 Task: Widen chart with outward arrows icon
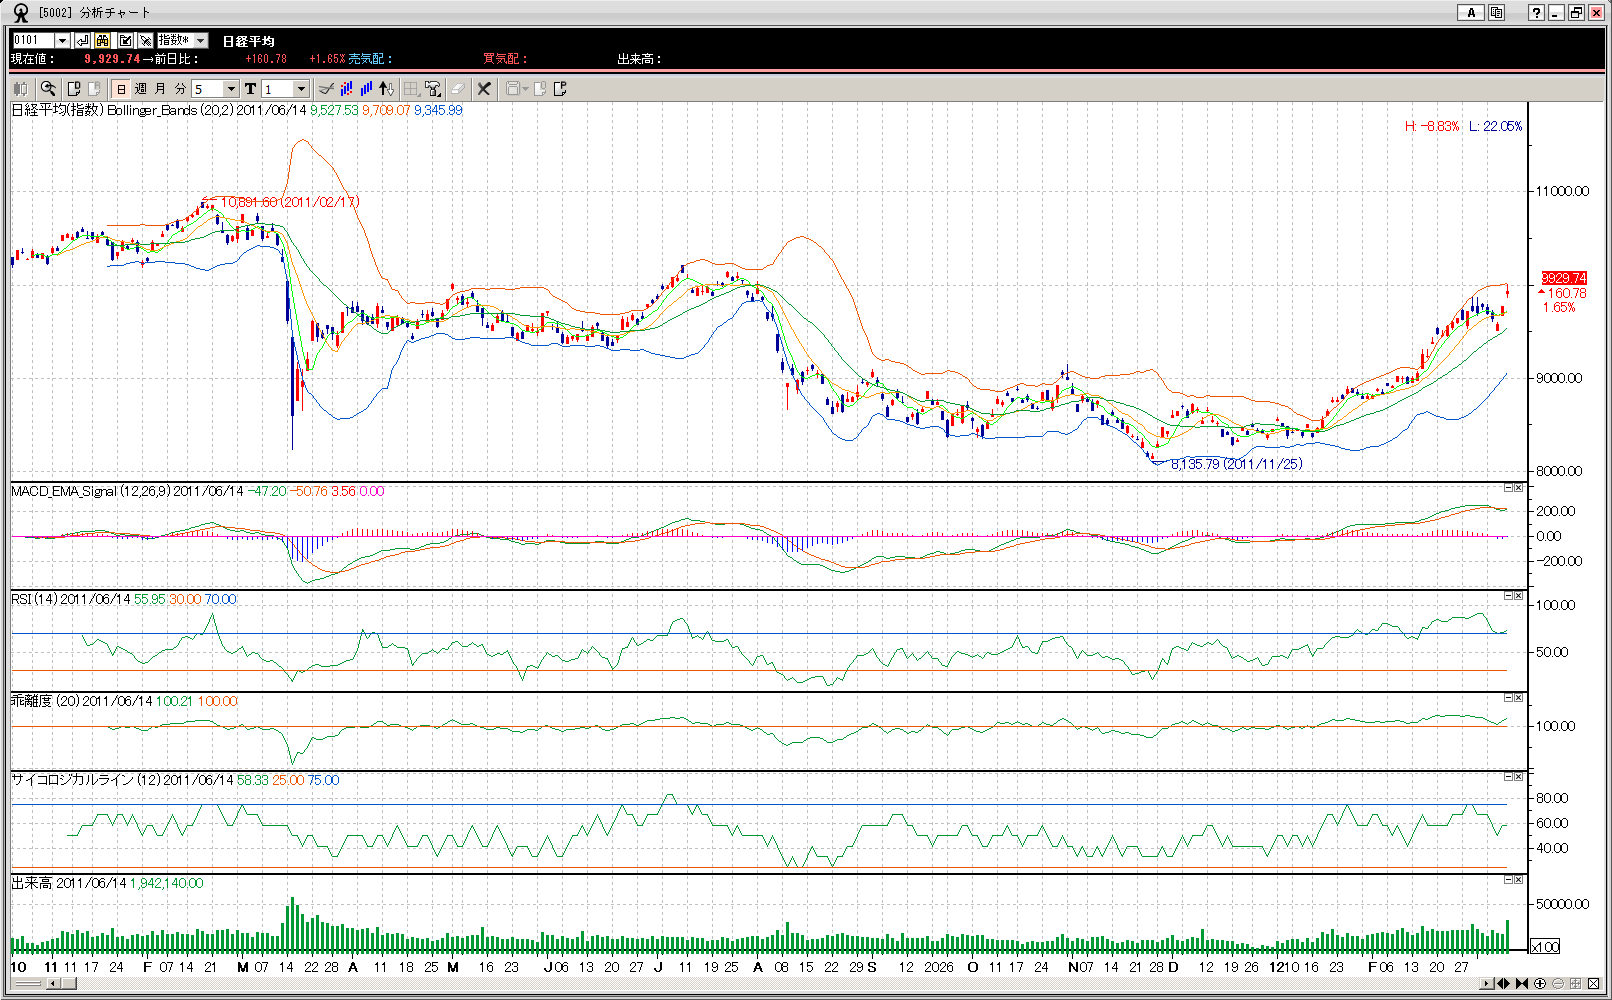(x=1503, y=984)
